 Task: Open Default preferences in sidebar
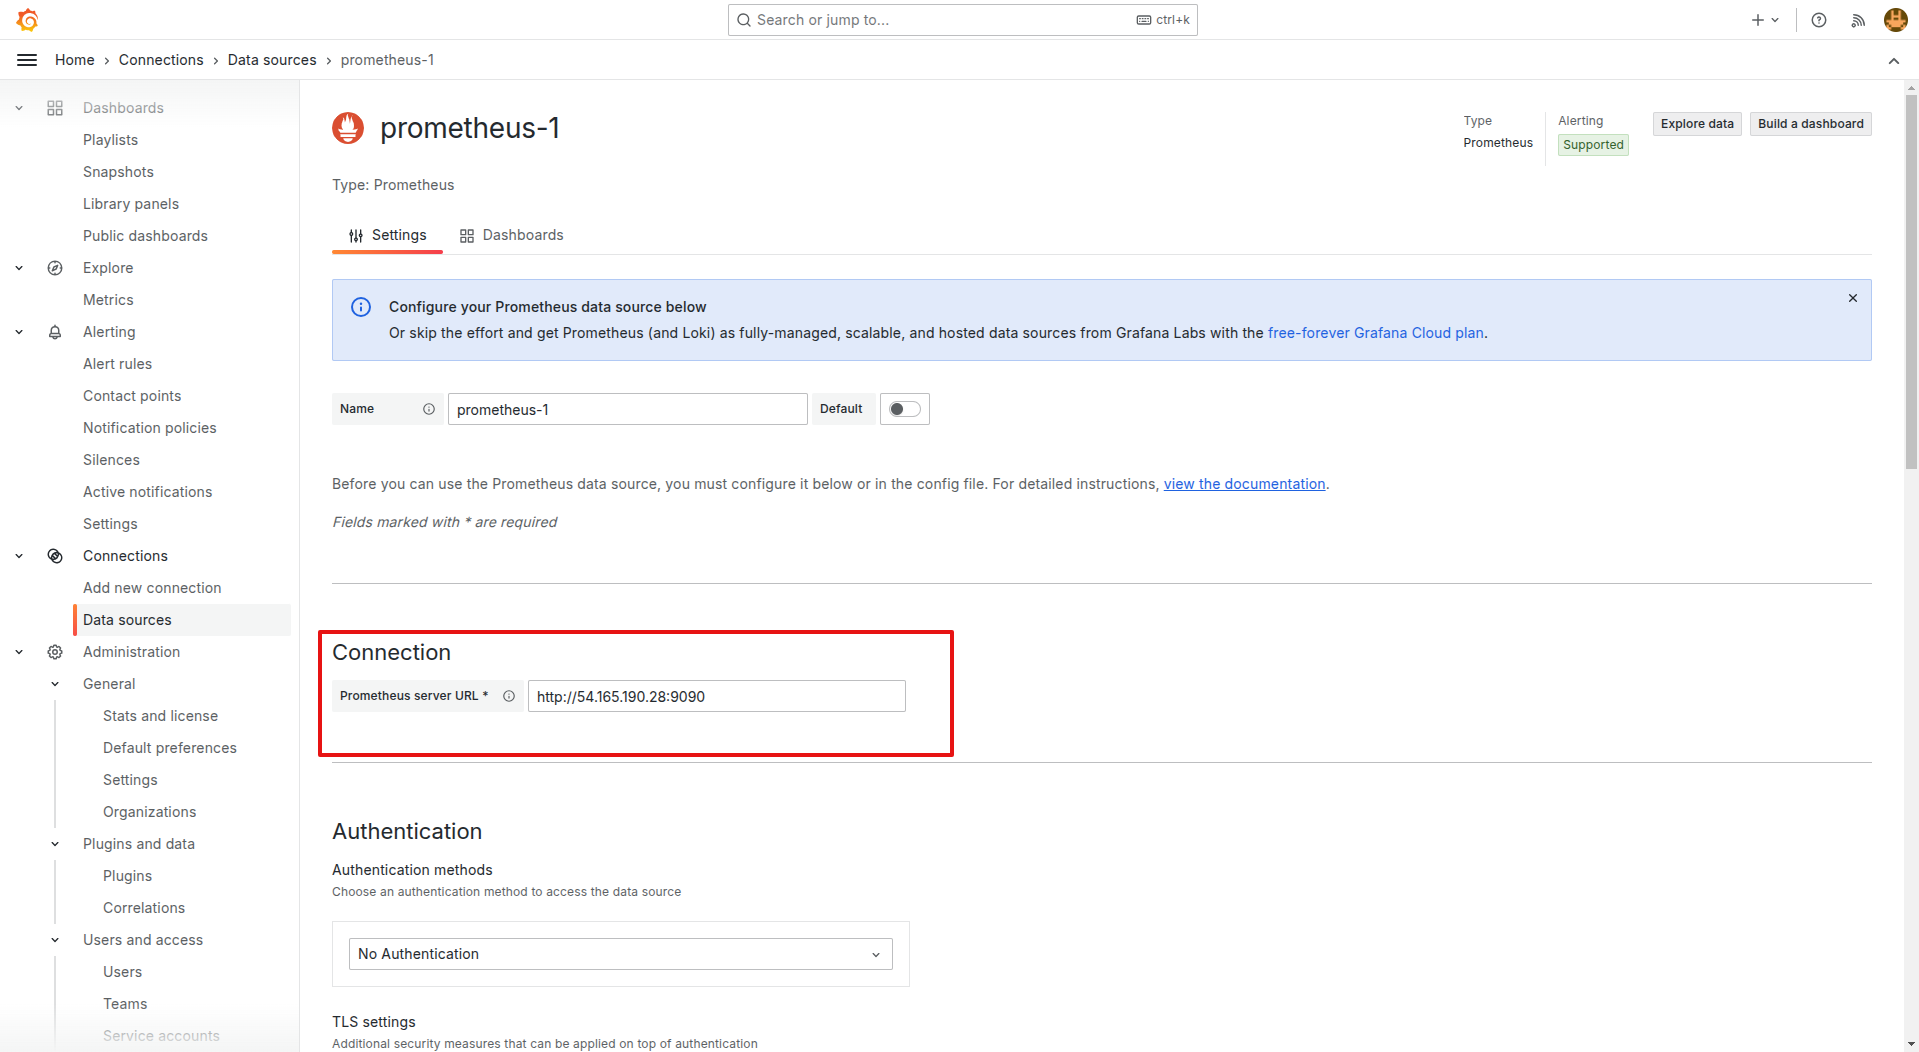(x=170, y=748)
